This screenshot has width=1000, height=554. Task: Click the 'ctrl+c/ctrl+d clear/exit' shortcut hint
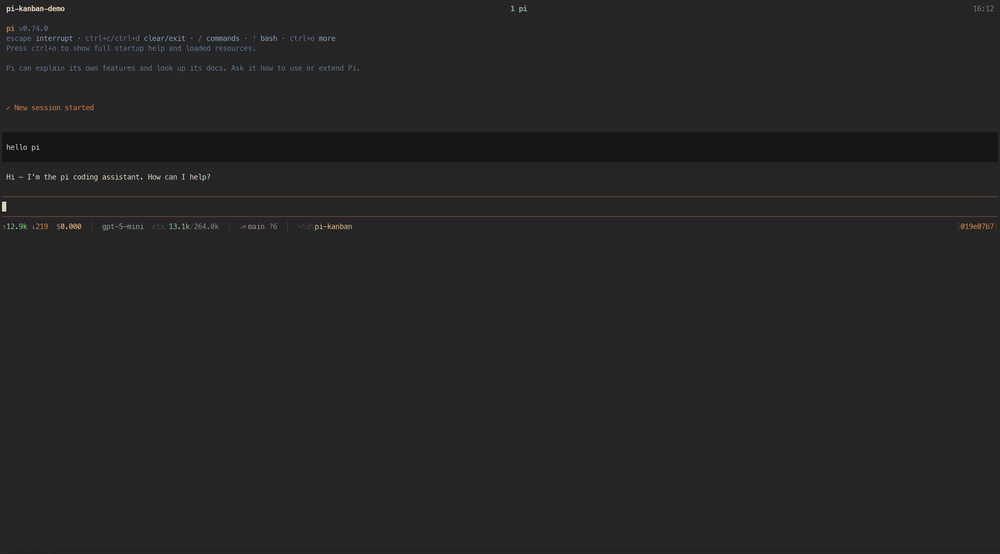(x=135, y=38)
